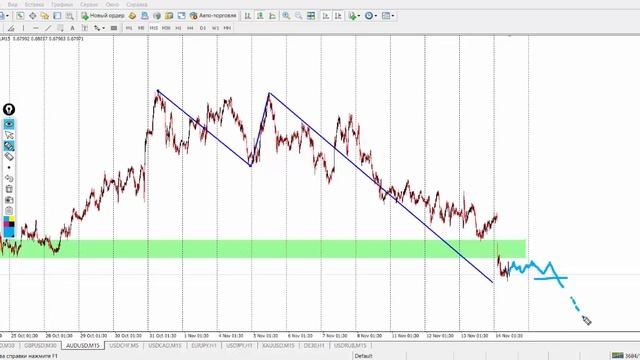Image resolution: width=640 pixels, height=360 pixels.
Task: Open Market Watch panel icon
Action: [x=20, y=16]
